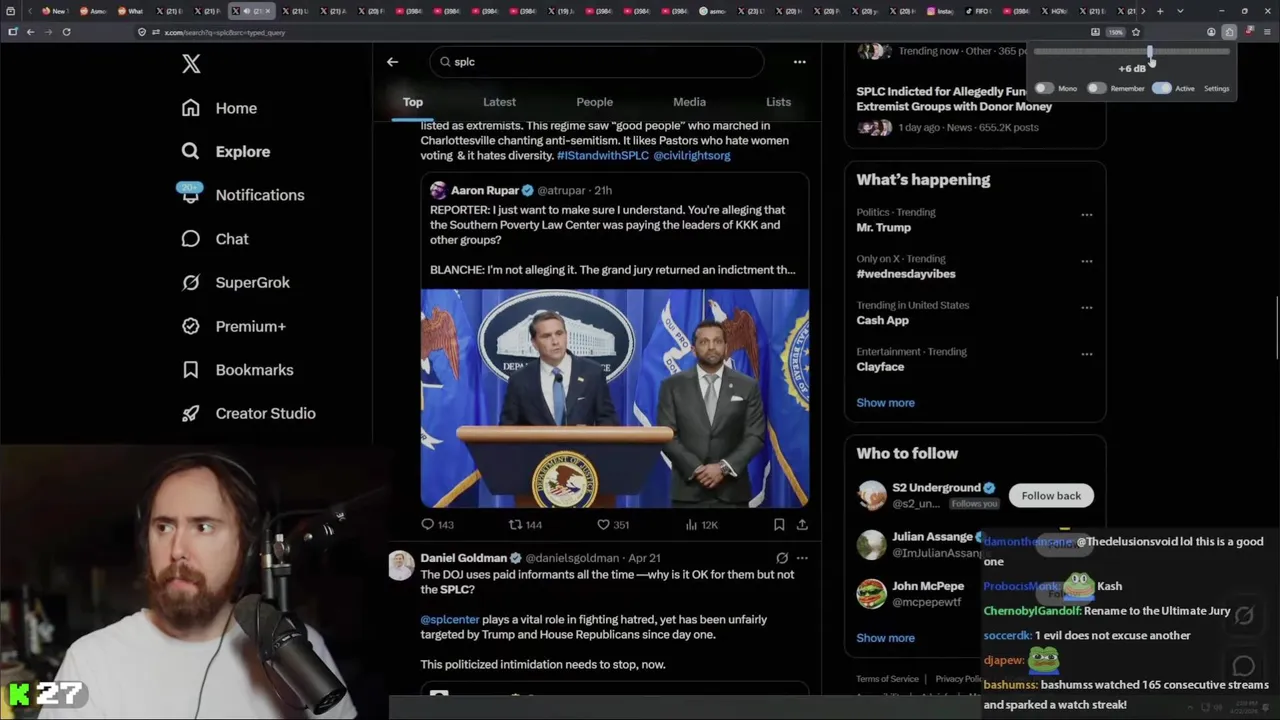The width and height of the screenshot is (1280, 720).
Task: Click the volume gain slider handle
Action: [1151, 52]
